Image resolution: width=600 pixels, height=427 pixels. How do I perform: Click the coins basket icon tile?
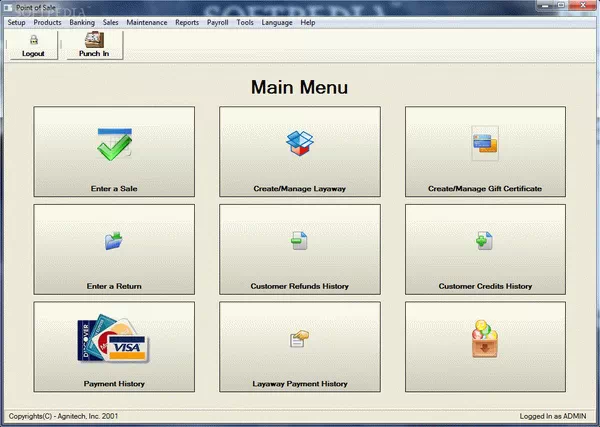[485, 342]
